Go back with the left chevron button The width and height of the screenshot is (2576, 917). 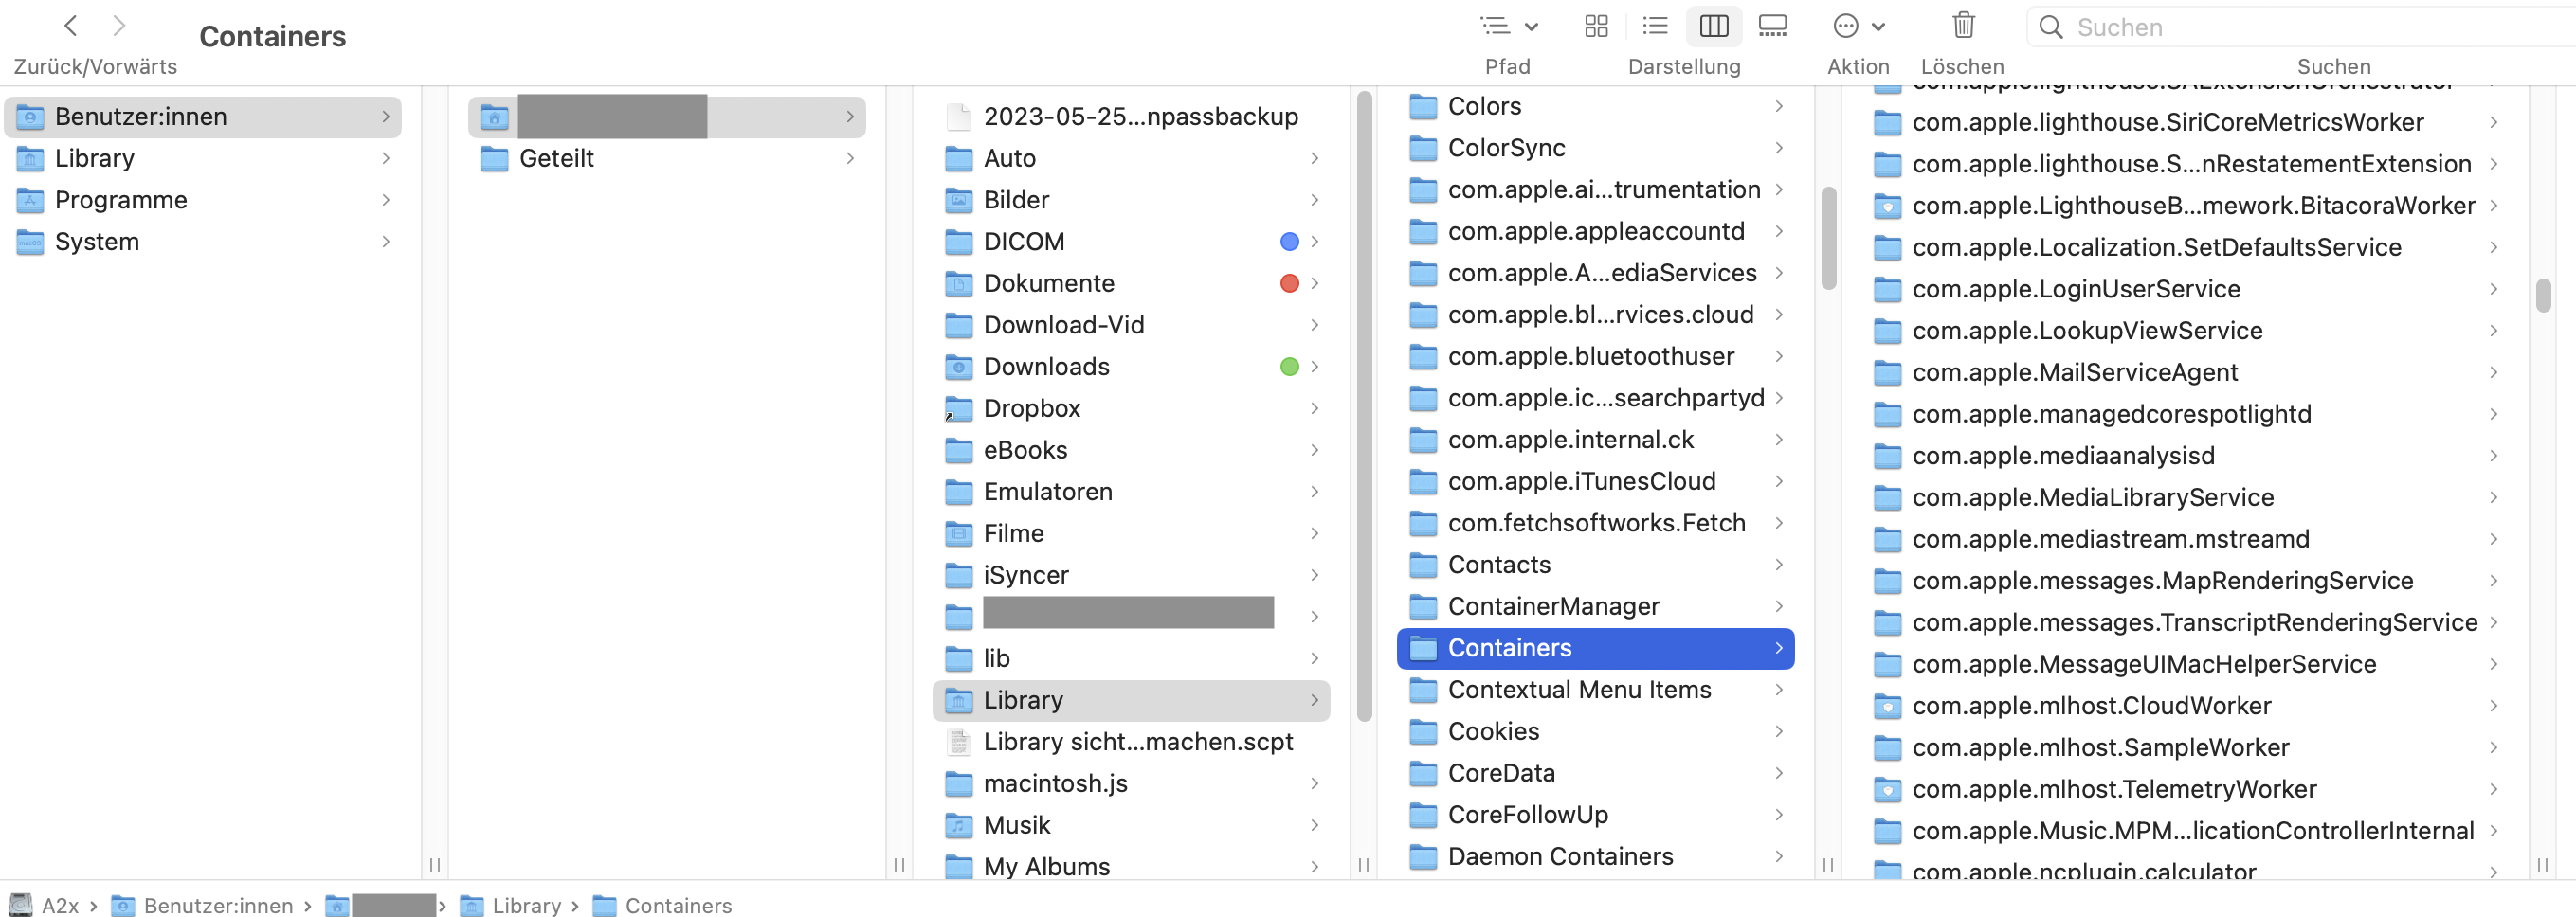(70, 26)
